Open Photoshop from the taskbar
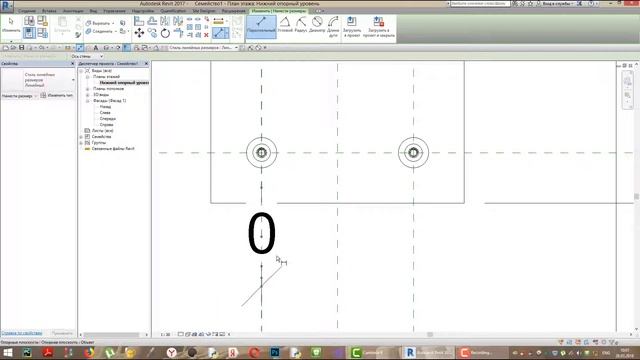The image size is (640, 360). [276, 352]
